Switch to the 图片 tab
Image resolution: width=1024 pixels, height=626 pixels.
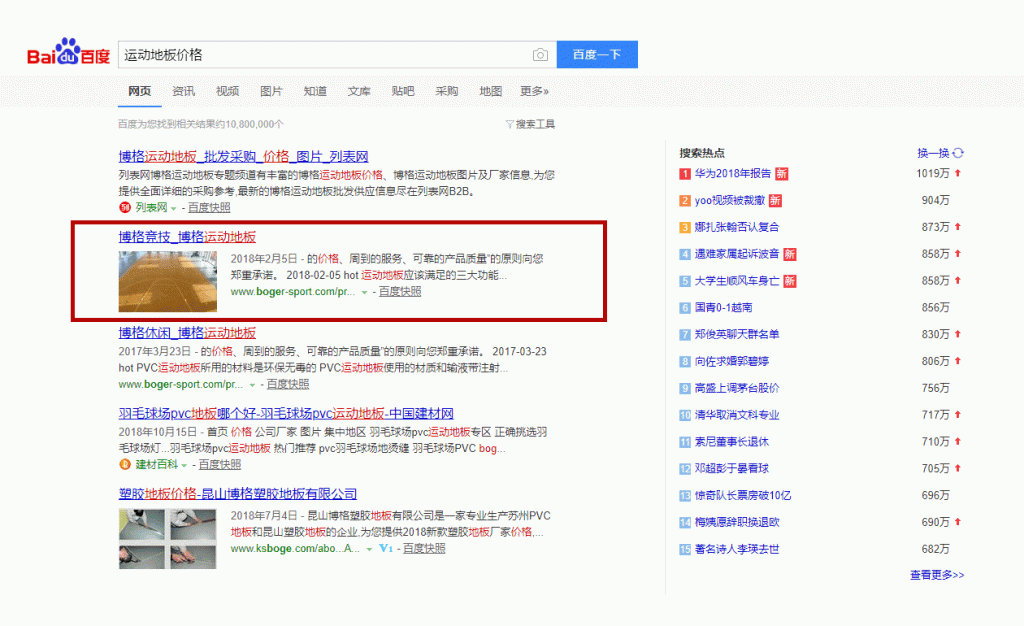click(271, 91)
